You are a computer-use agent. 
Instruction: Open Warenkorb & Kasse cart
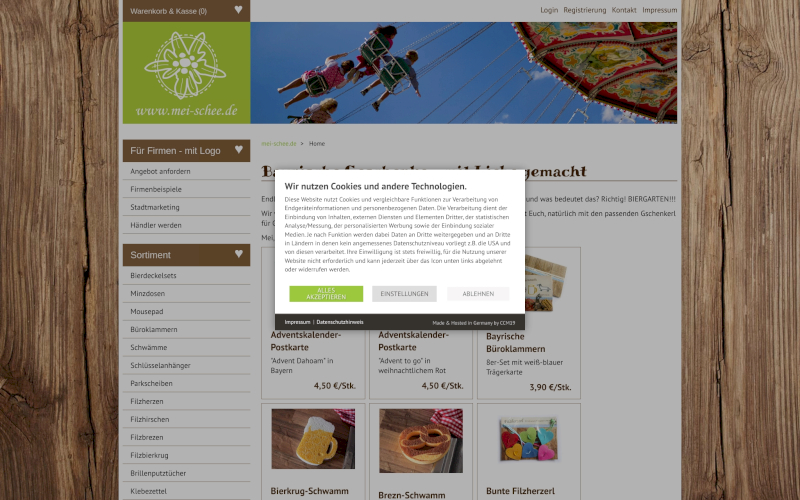pyautogui.click(x=168, y=11)
